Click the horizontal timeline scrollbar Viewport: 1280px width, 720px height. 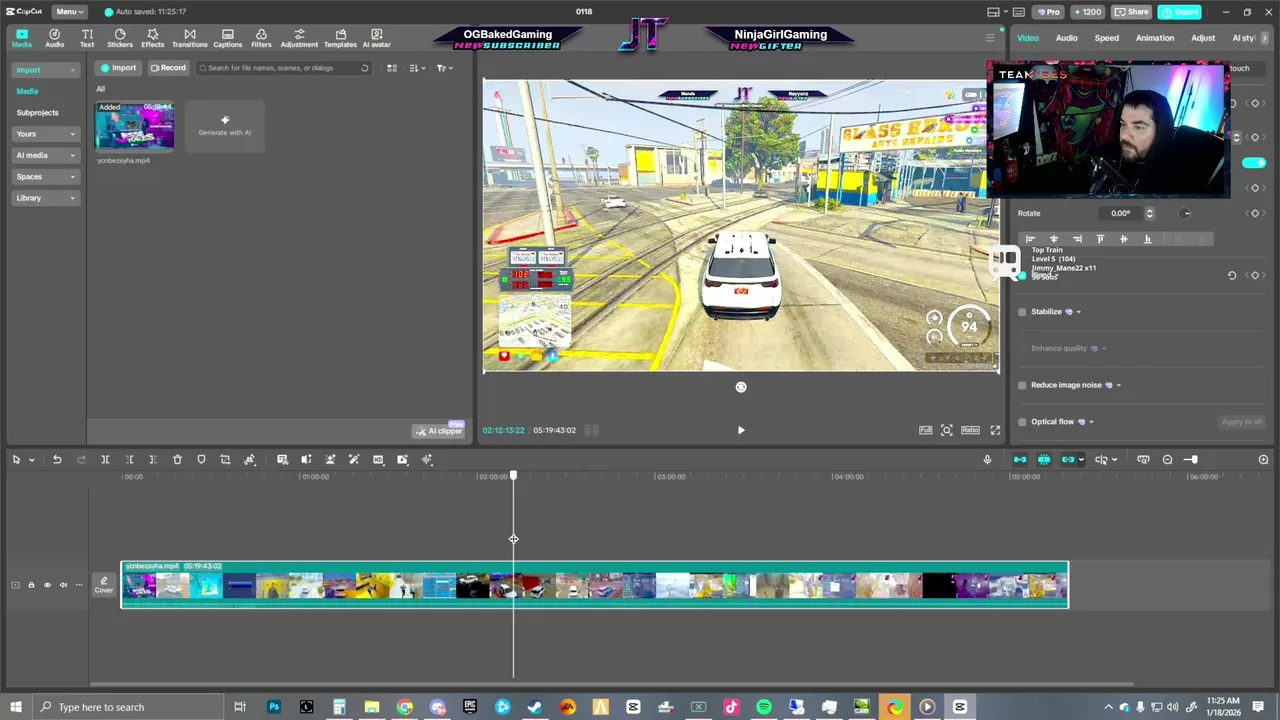tap(611, 684)
